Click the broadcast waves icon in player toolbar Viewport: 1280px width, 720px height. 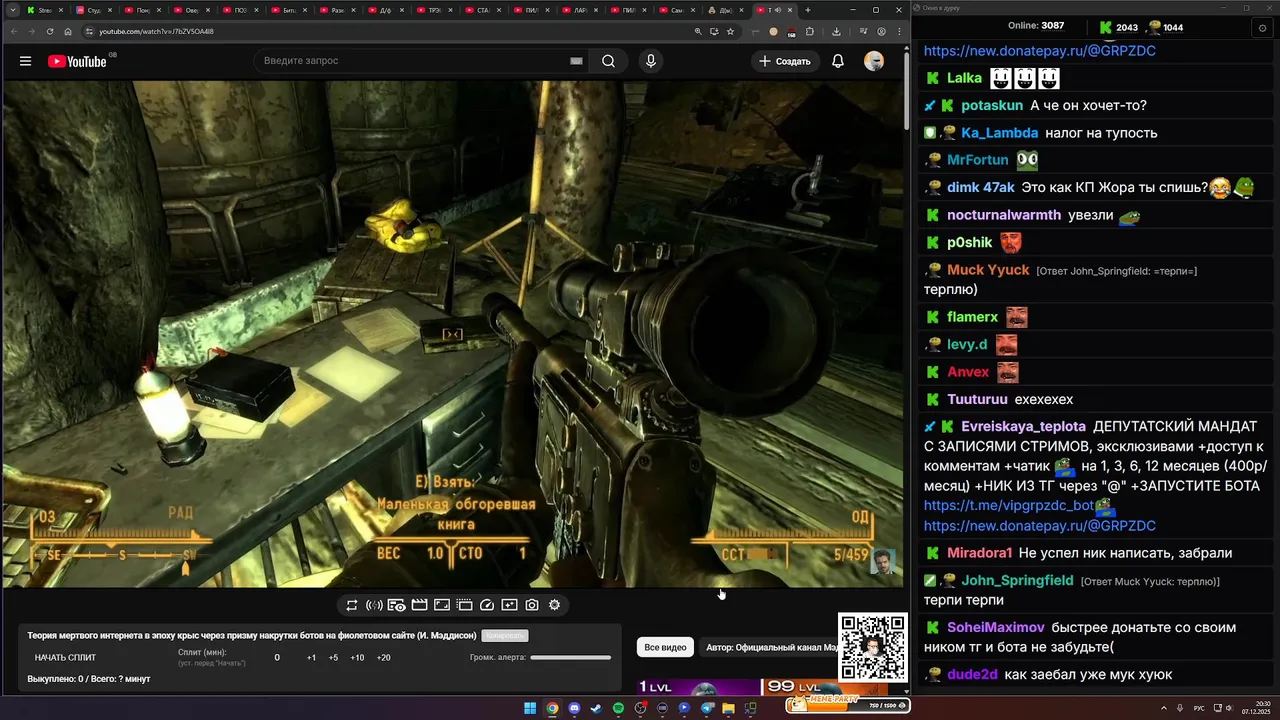[374, 605]
